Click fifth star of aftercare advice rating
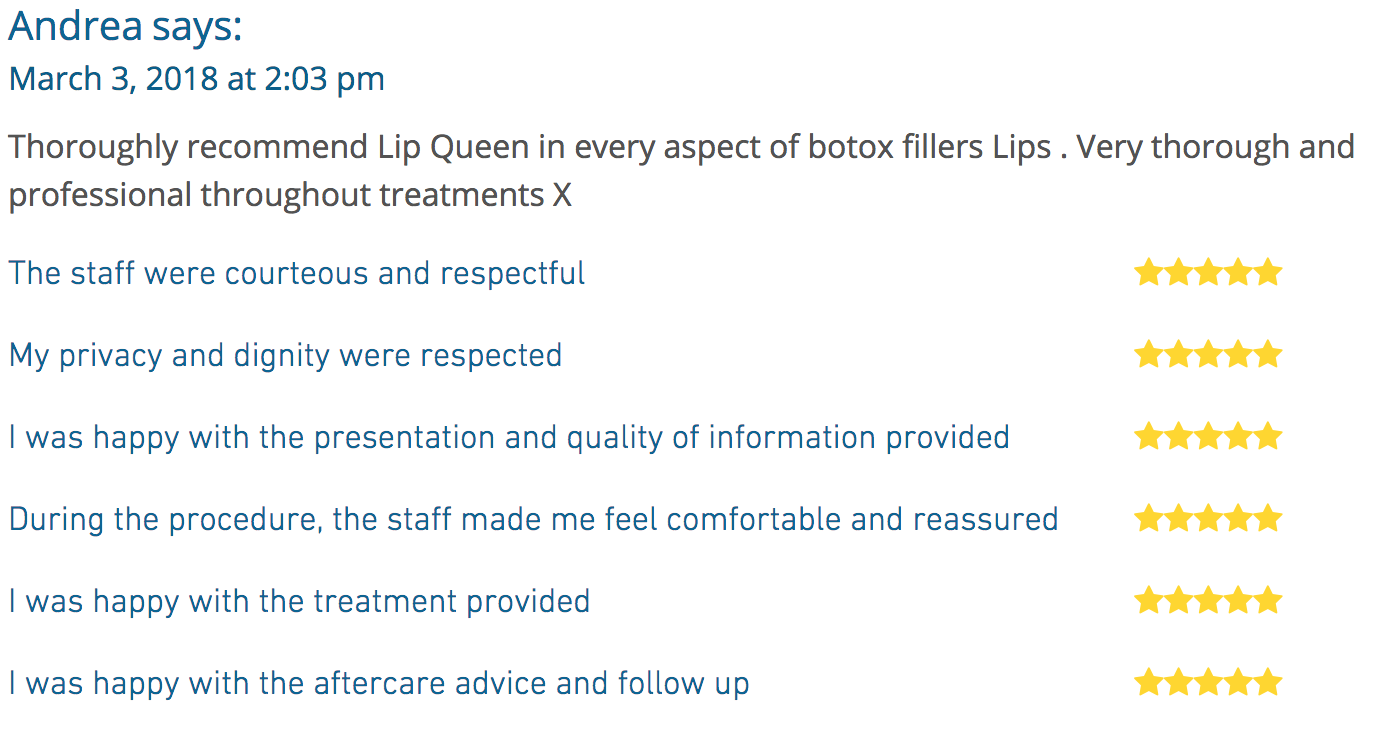1382x752 pixels. pyautogui.click(x=1268, y=682)
